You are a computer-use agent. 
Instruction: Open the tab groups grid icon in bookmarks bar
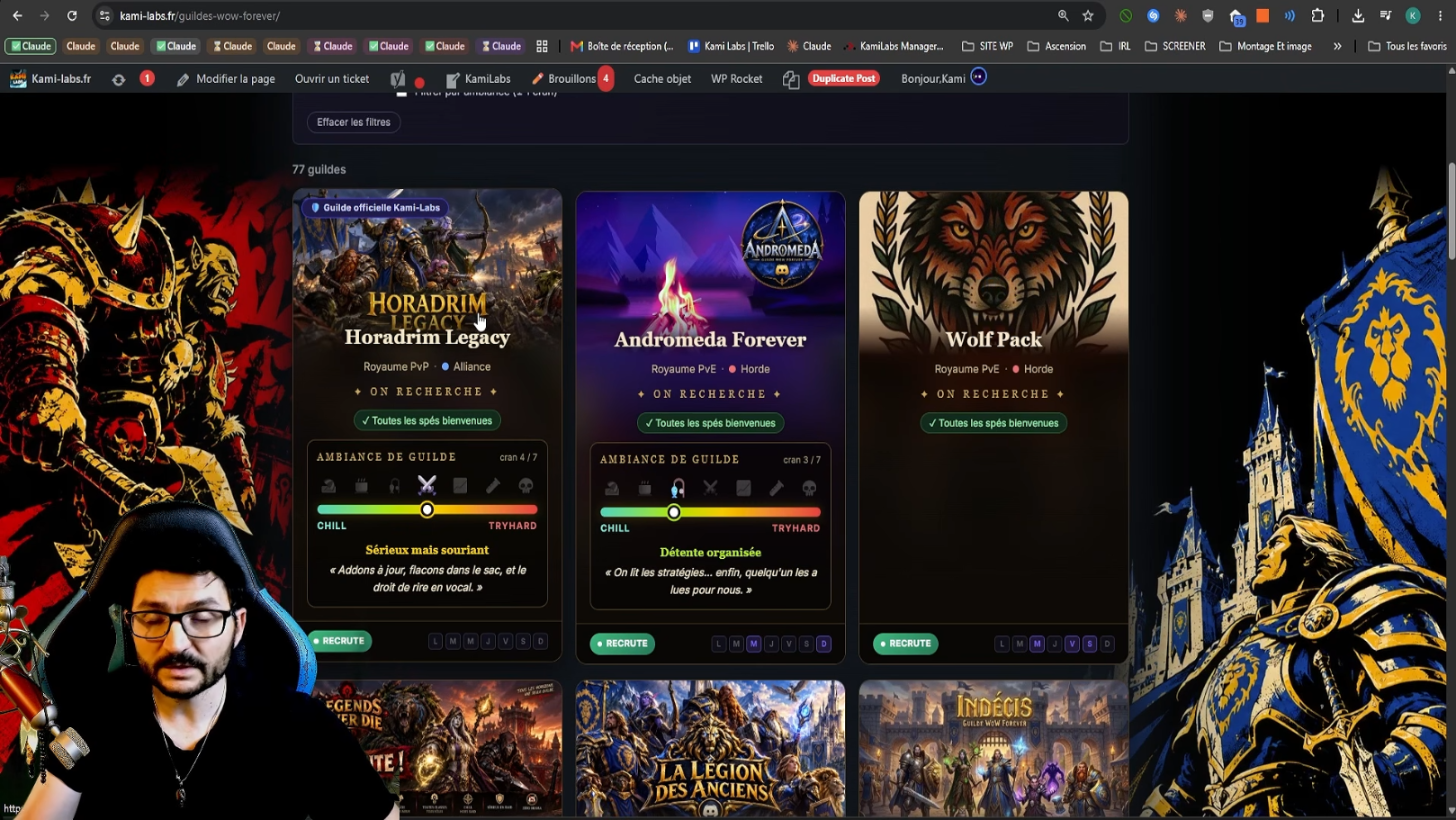(542, 46)
